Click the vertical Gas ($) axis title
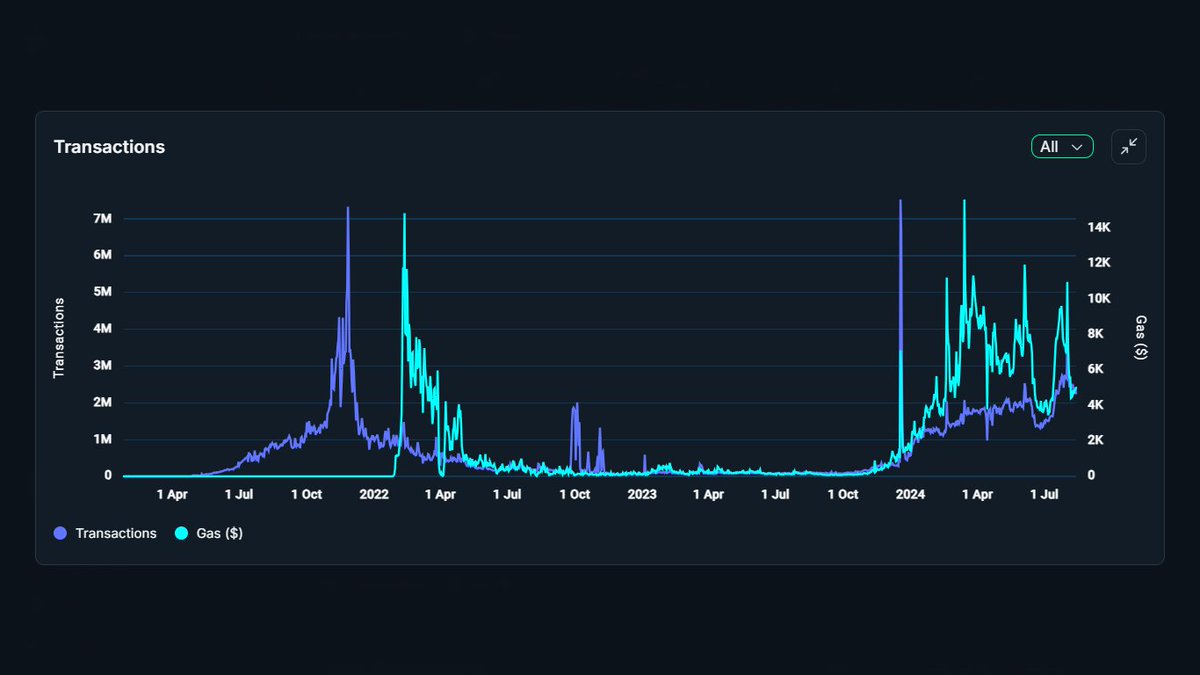This screenshot has height=675, width=1200. [x=1141, y=337]
